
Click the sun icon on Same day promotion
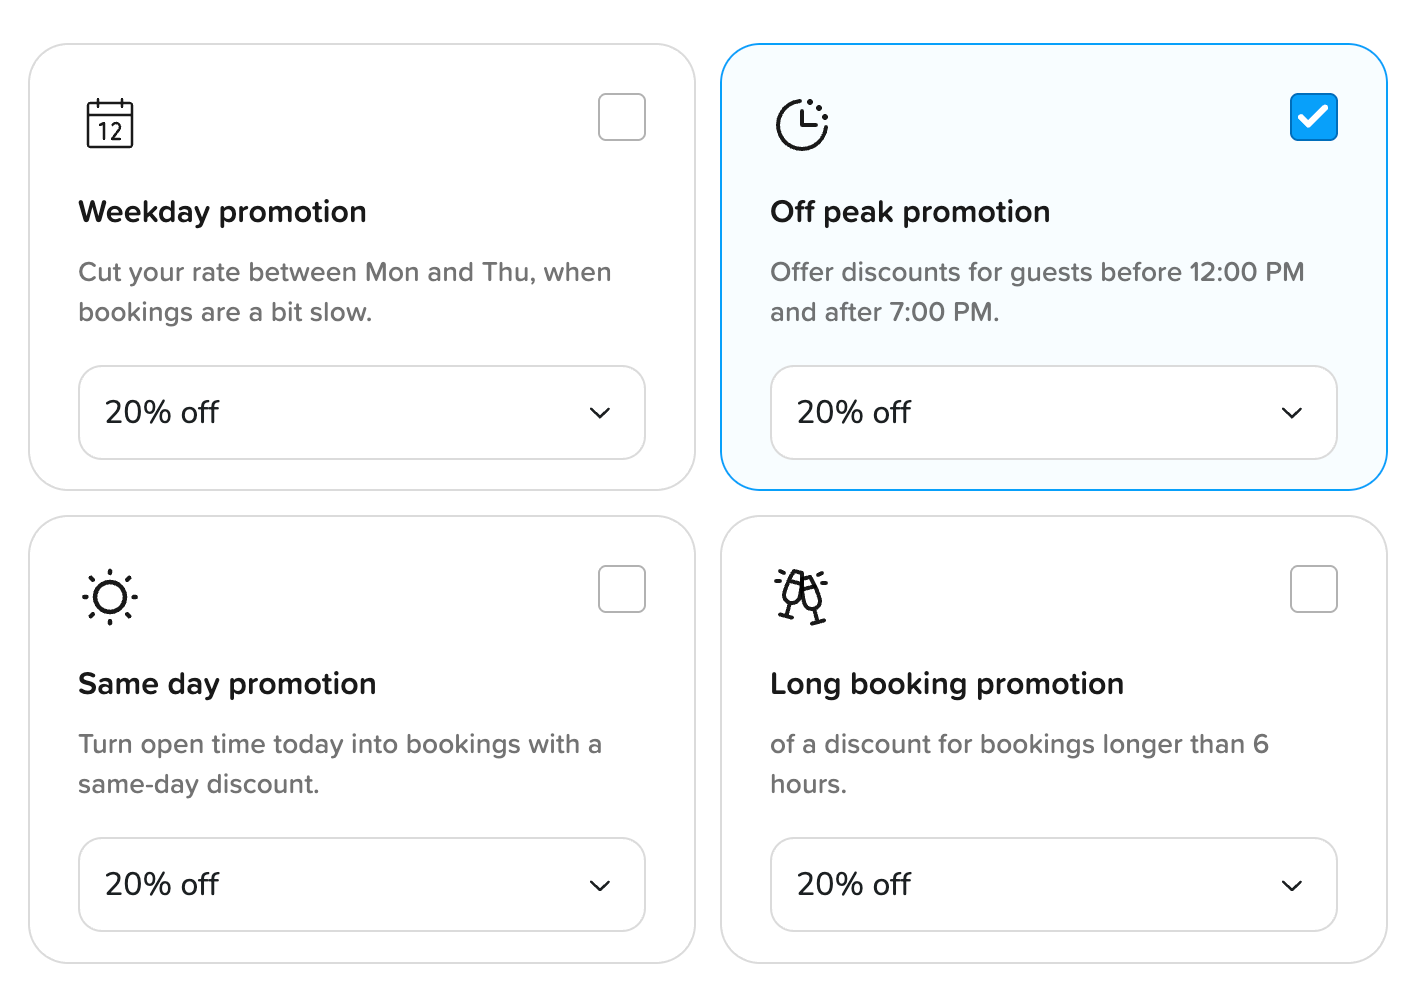(110, 597)
